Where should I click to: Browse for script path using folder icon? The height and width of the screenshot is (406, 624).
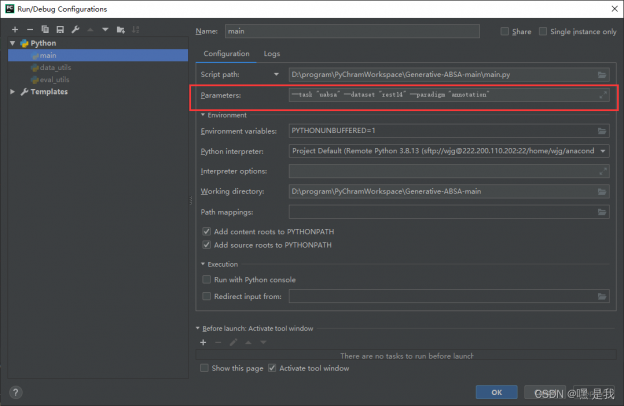(601, 75)
